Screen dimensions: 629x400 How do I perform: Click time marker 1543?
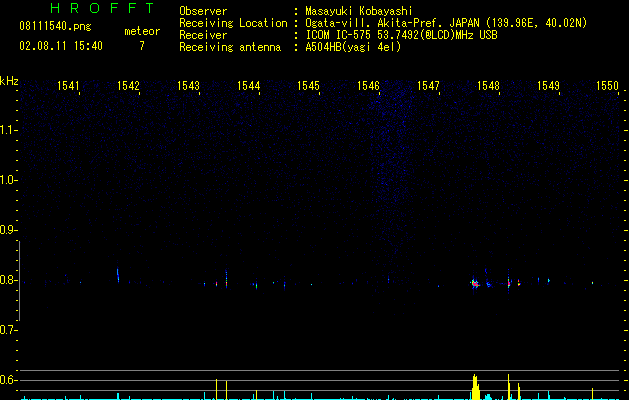188,86
